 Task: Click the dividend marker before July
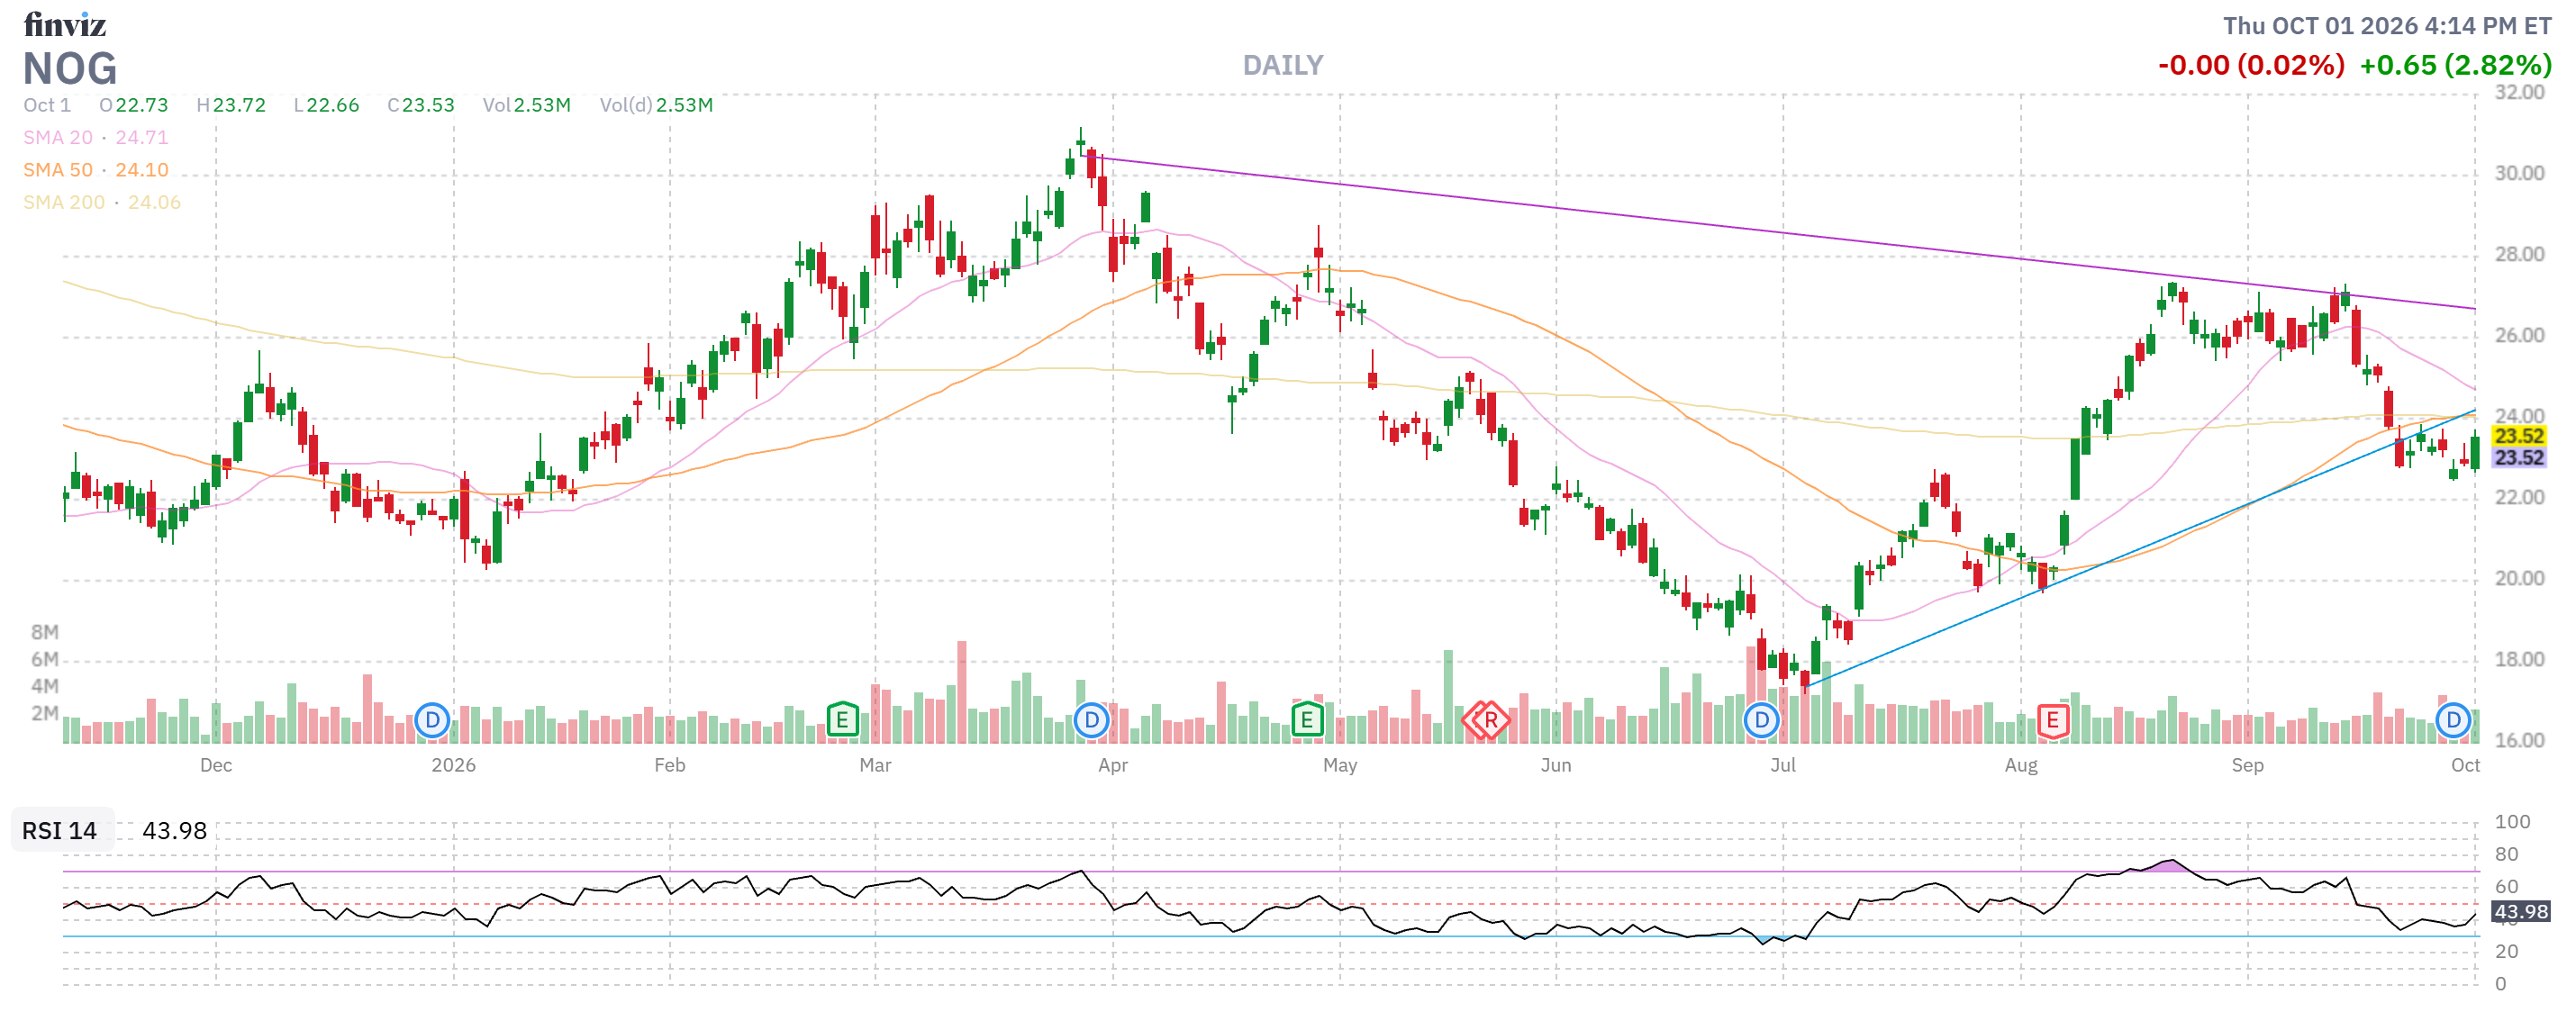point(1761,720)
